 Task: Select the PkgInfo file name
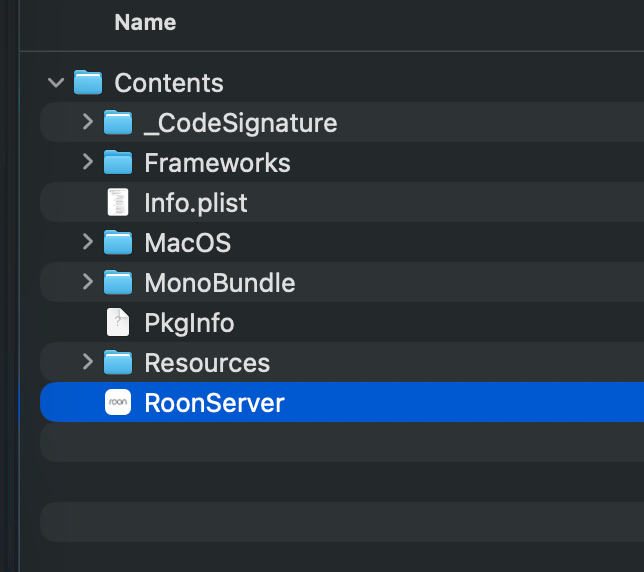pos(189,323)
